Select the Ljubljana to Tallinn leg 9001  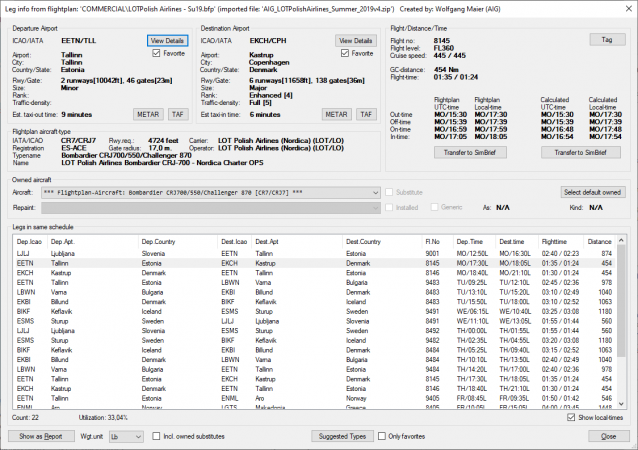[x=315, y=253]
